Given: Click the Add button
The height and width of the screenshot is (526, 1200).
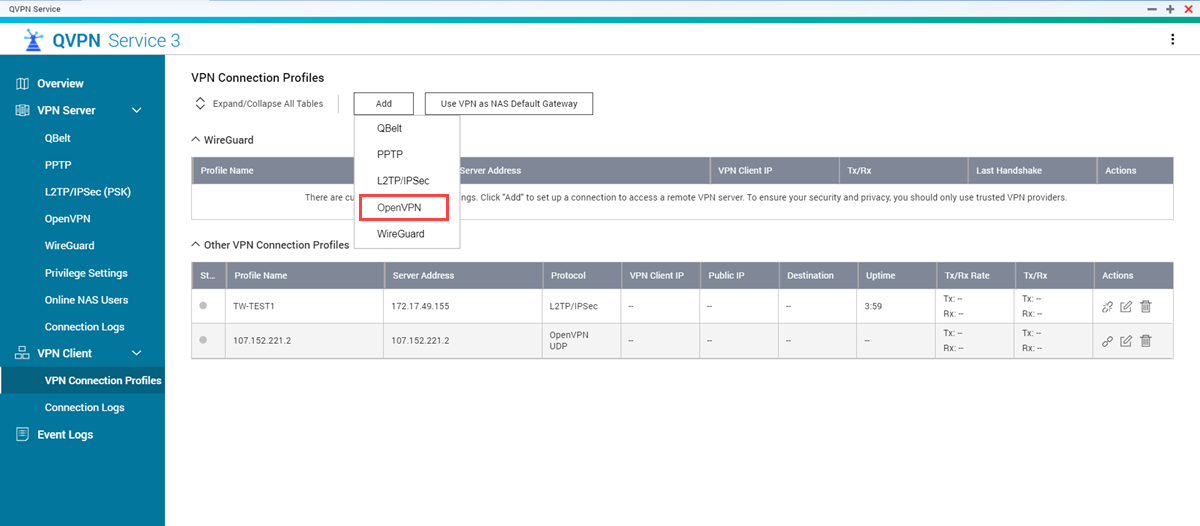Looking at the screenshot, I should [384, 103].
